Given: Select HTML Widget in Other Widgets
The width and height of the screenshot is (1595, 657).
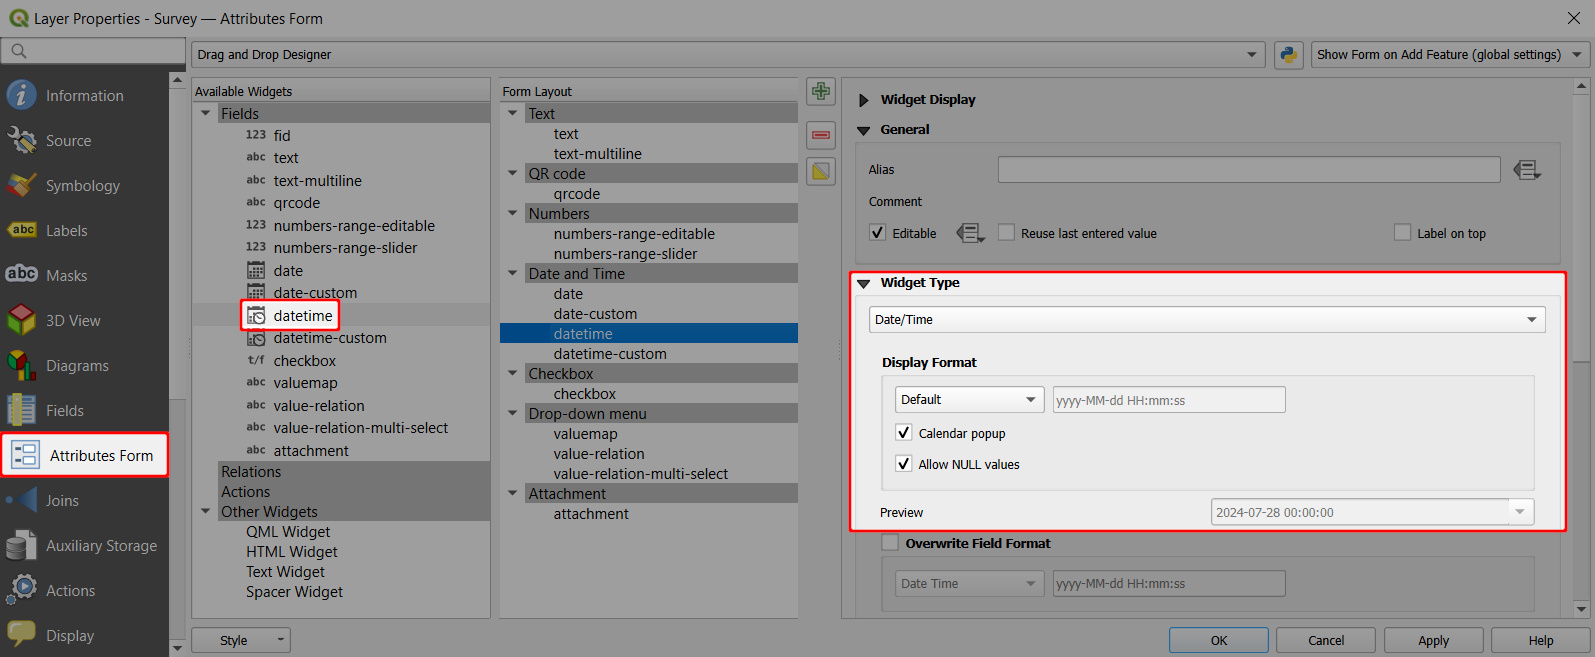Looking at the screenshot, I should 292,551.
